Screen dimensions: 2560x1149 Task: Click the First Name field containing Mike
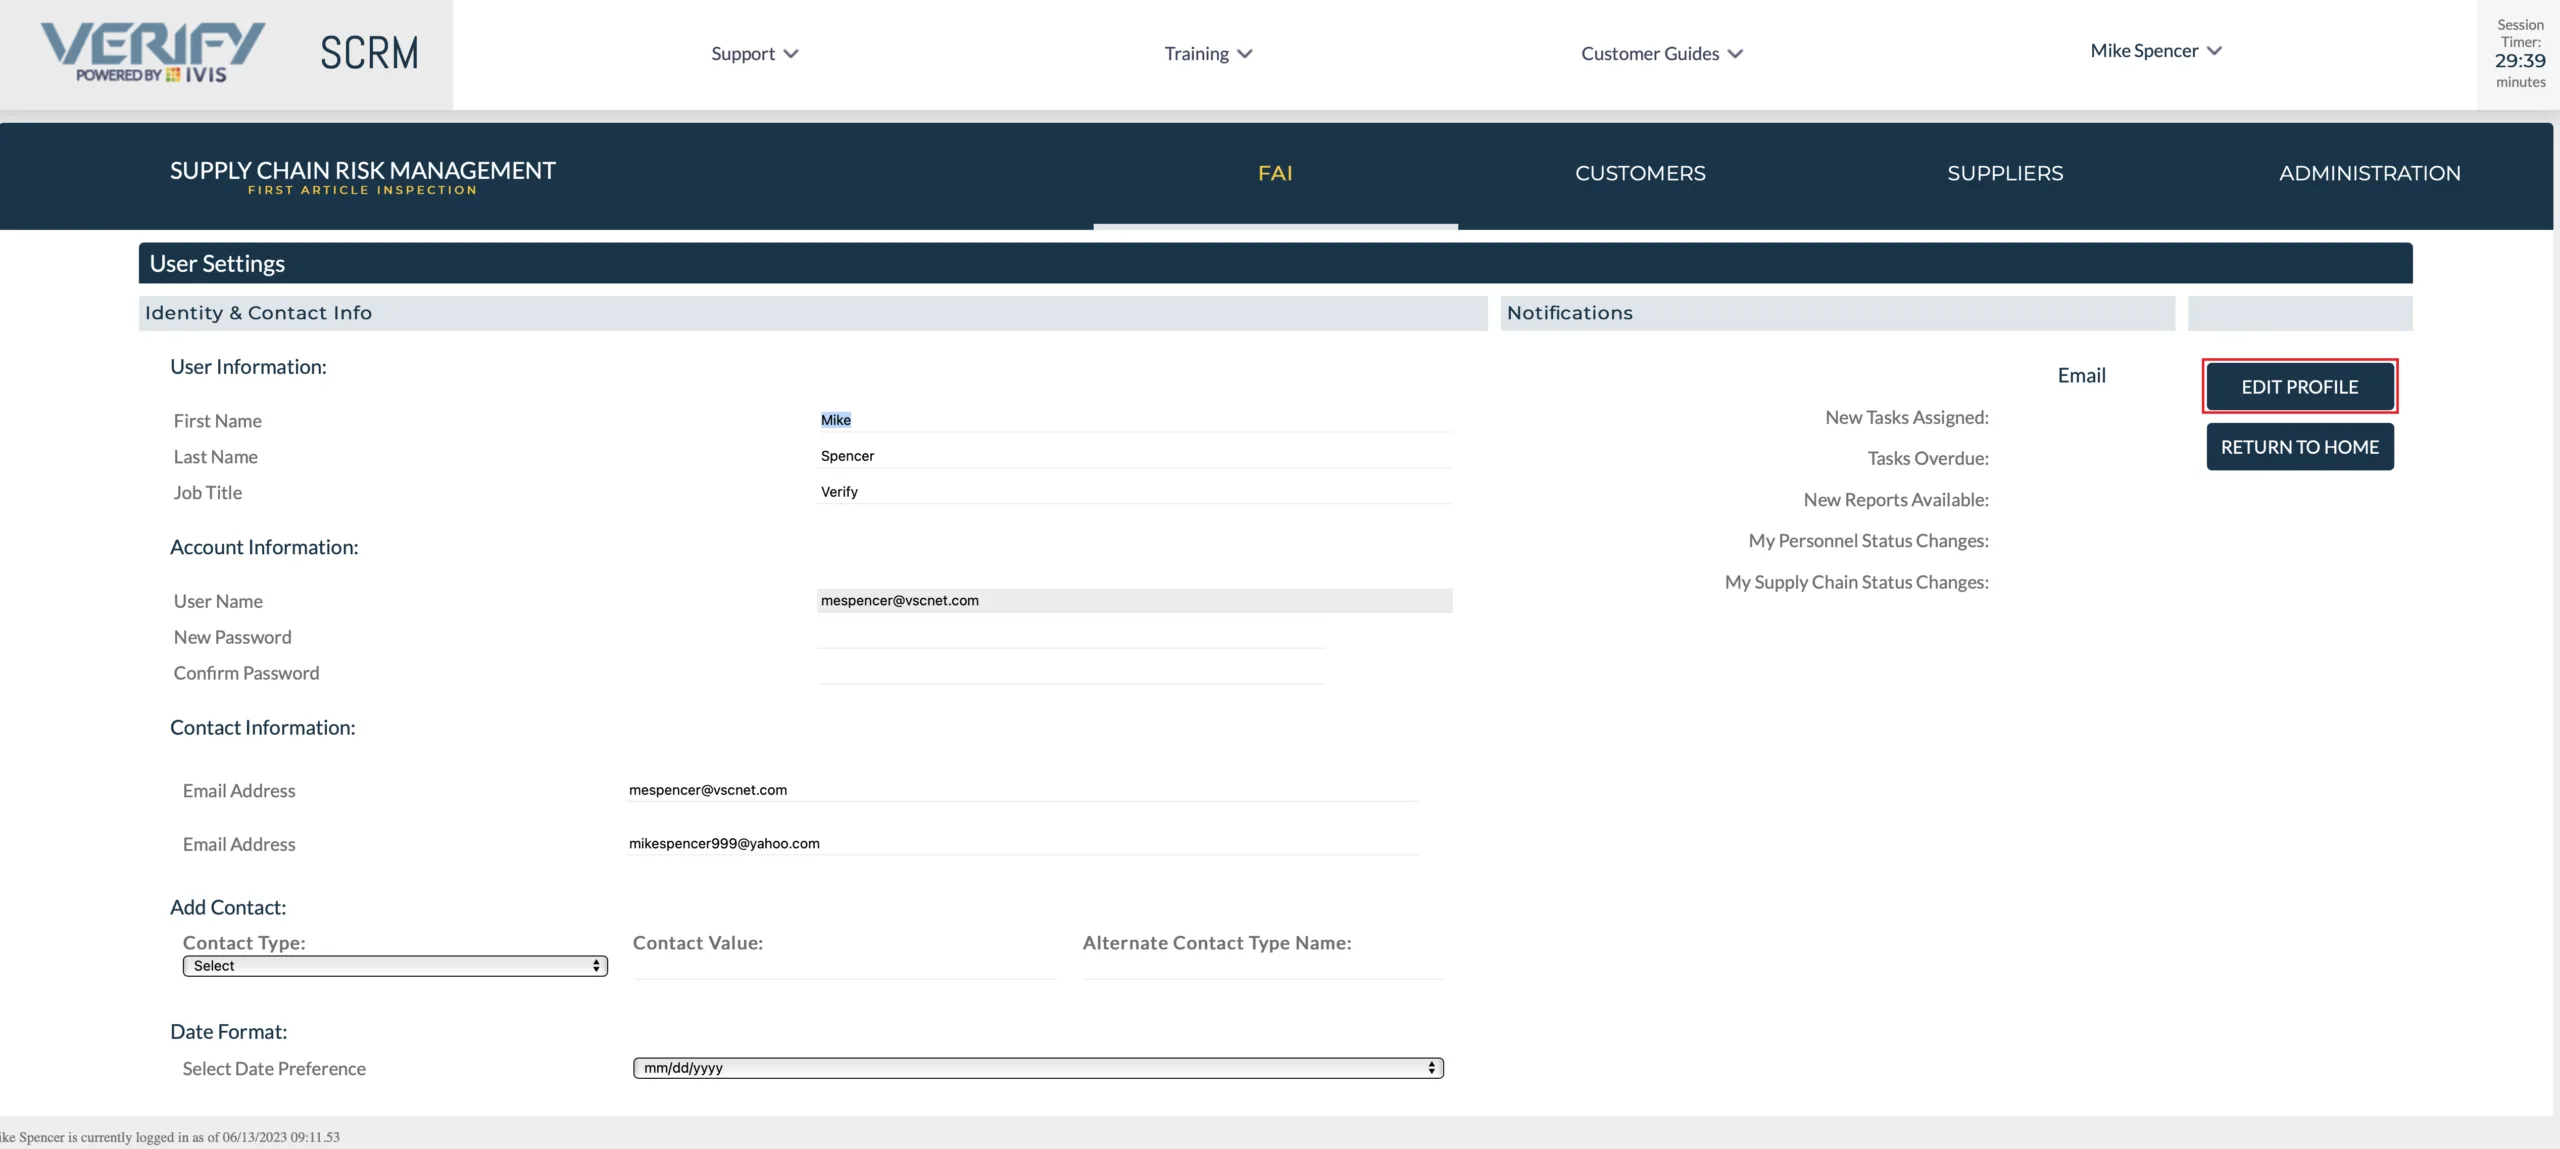click(x=1135, y=420)
